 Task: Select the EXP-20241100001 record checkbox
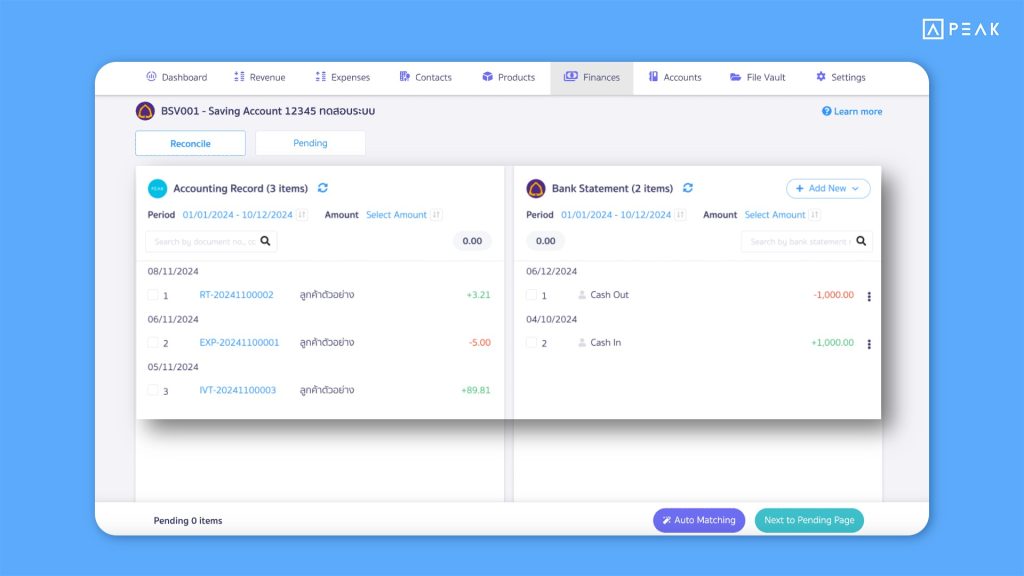153,343
